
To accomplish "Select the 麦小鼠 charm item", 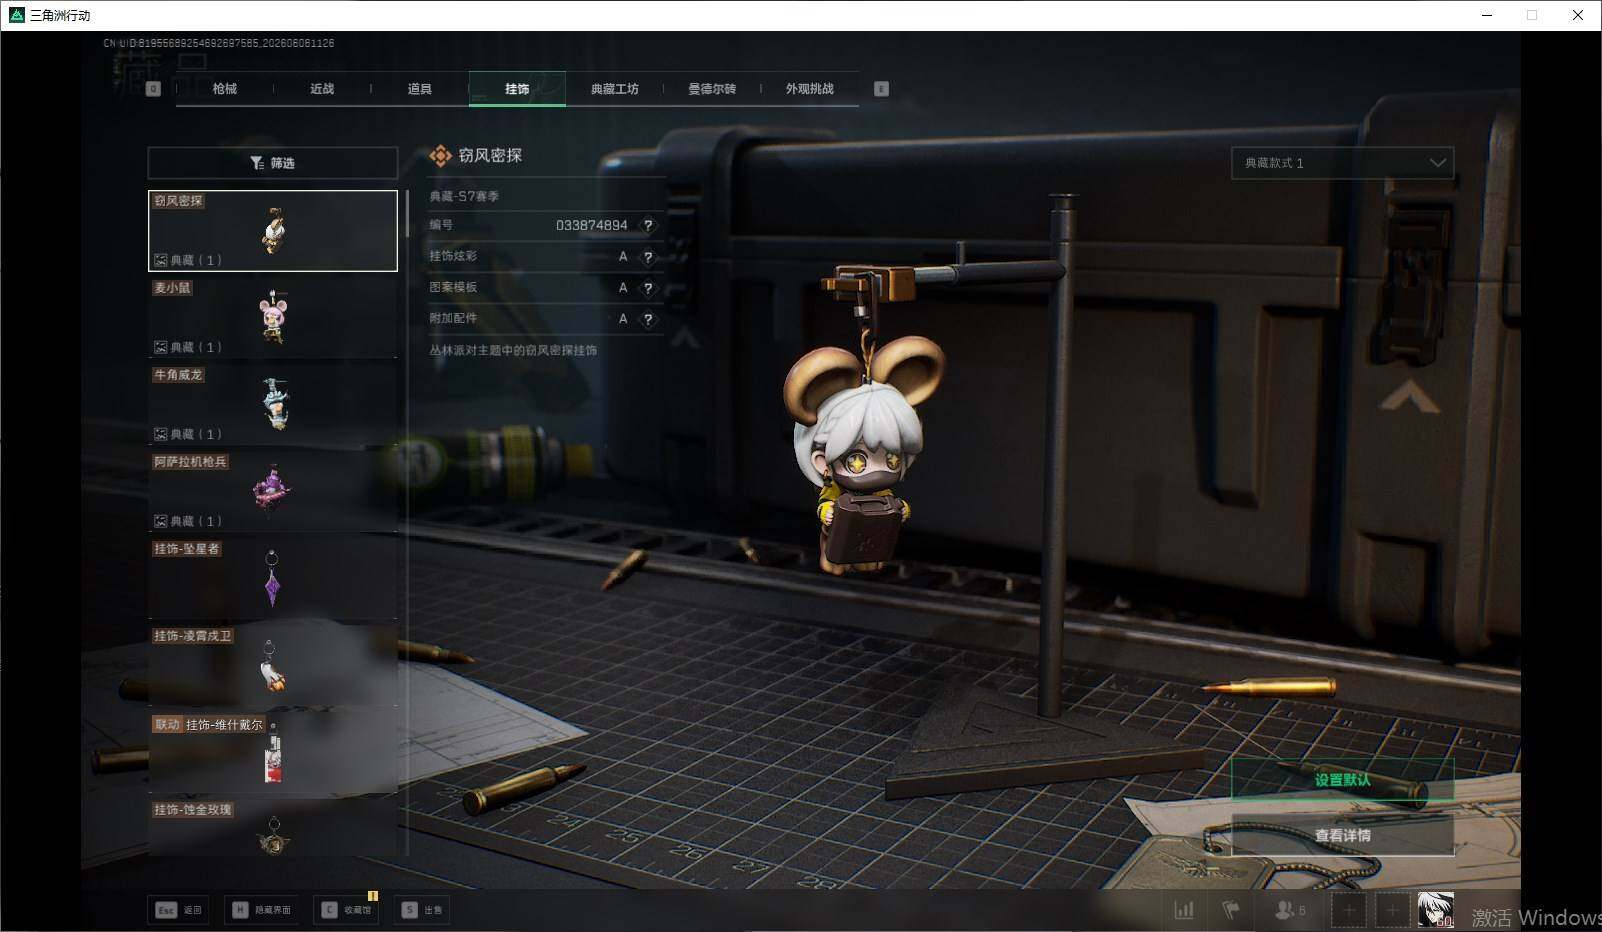I will tap(273, 317).
